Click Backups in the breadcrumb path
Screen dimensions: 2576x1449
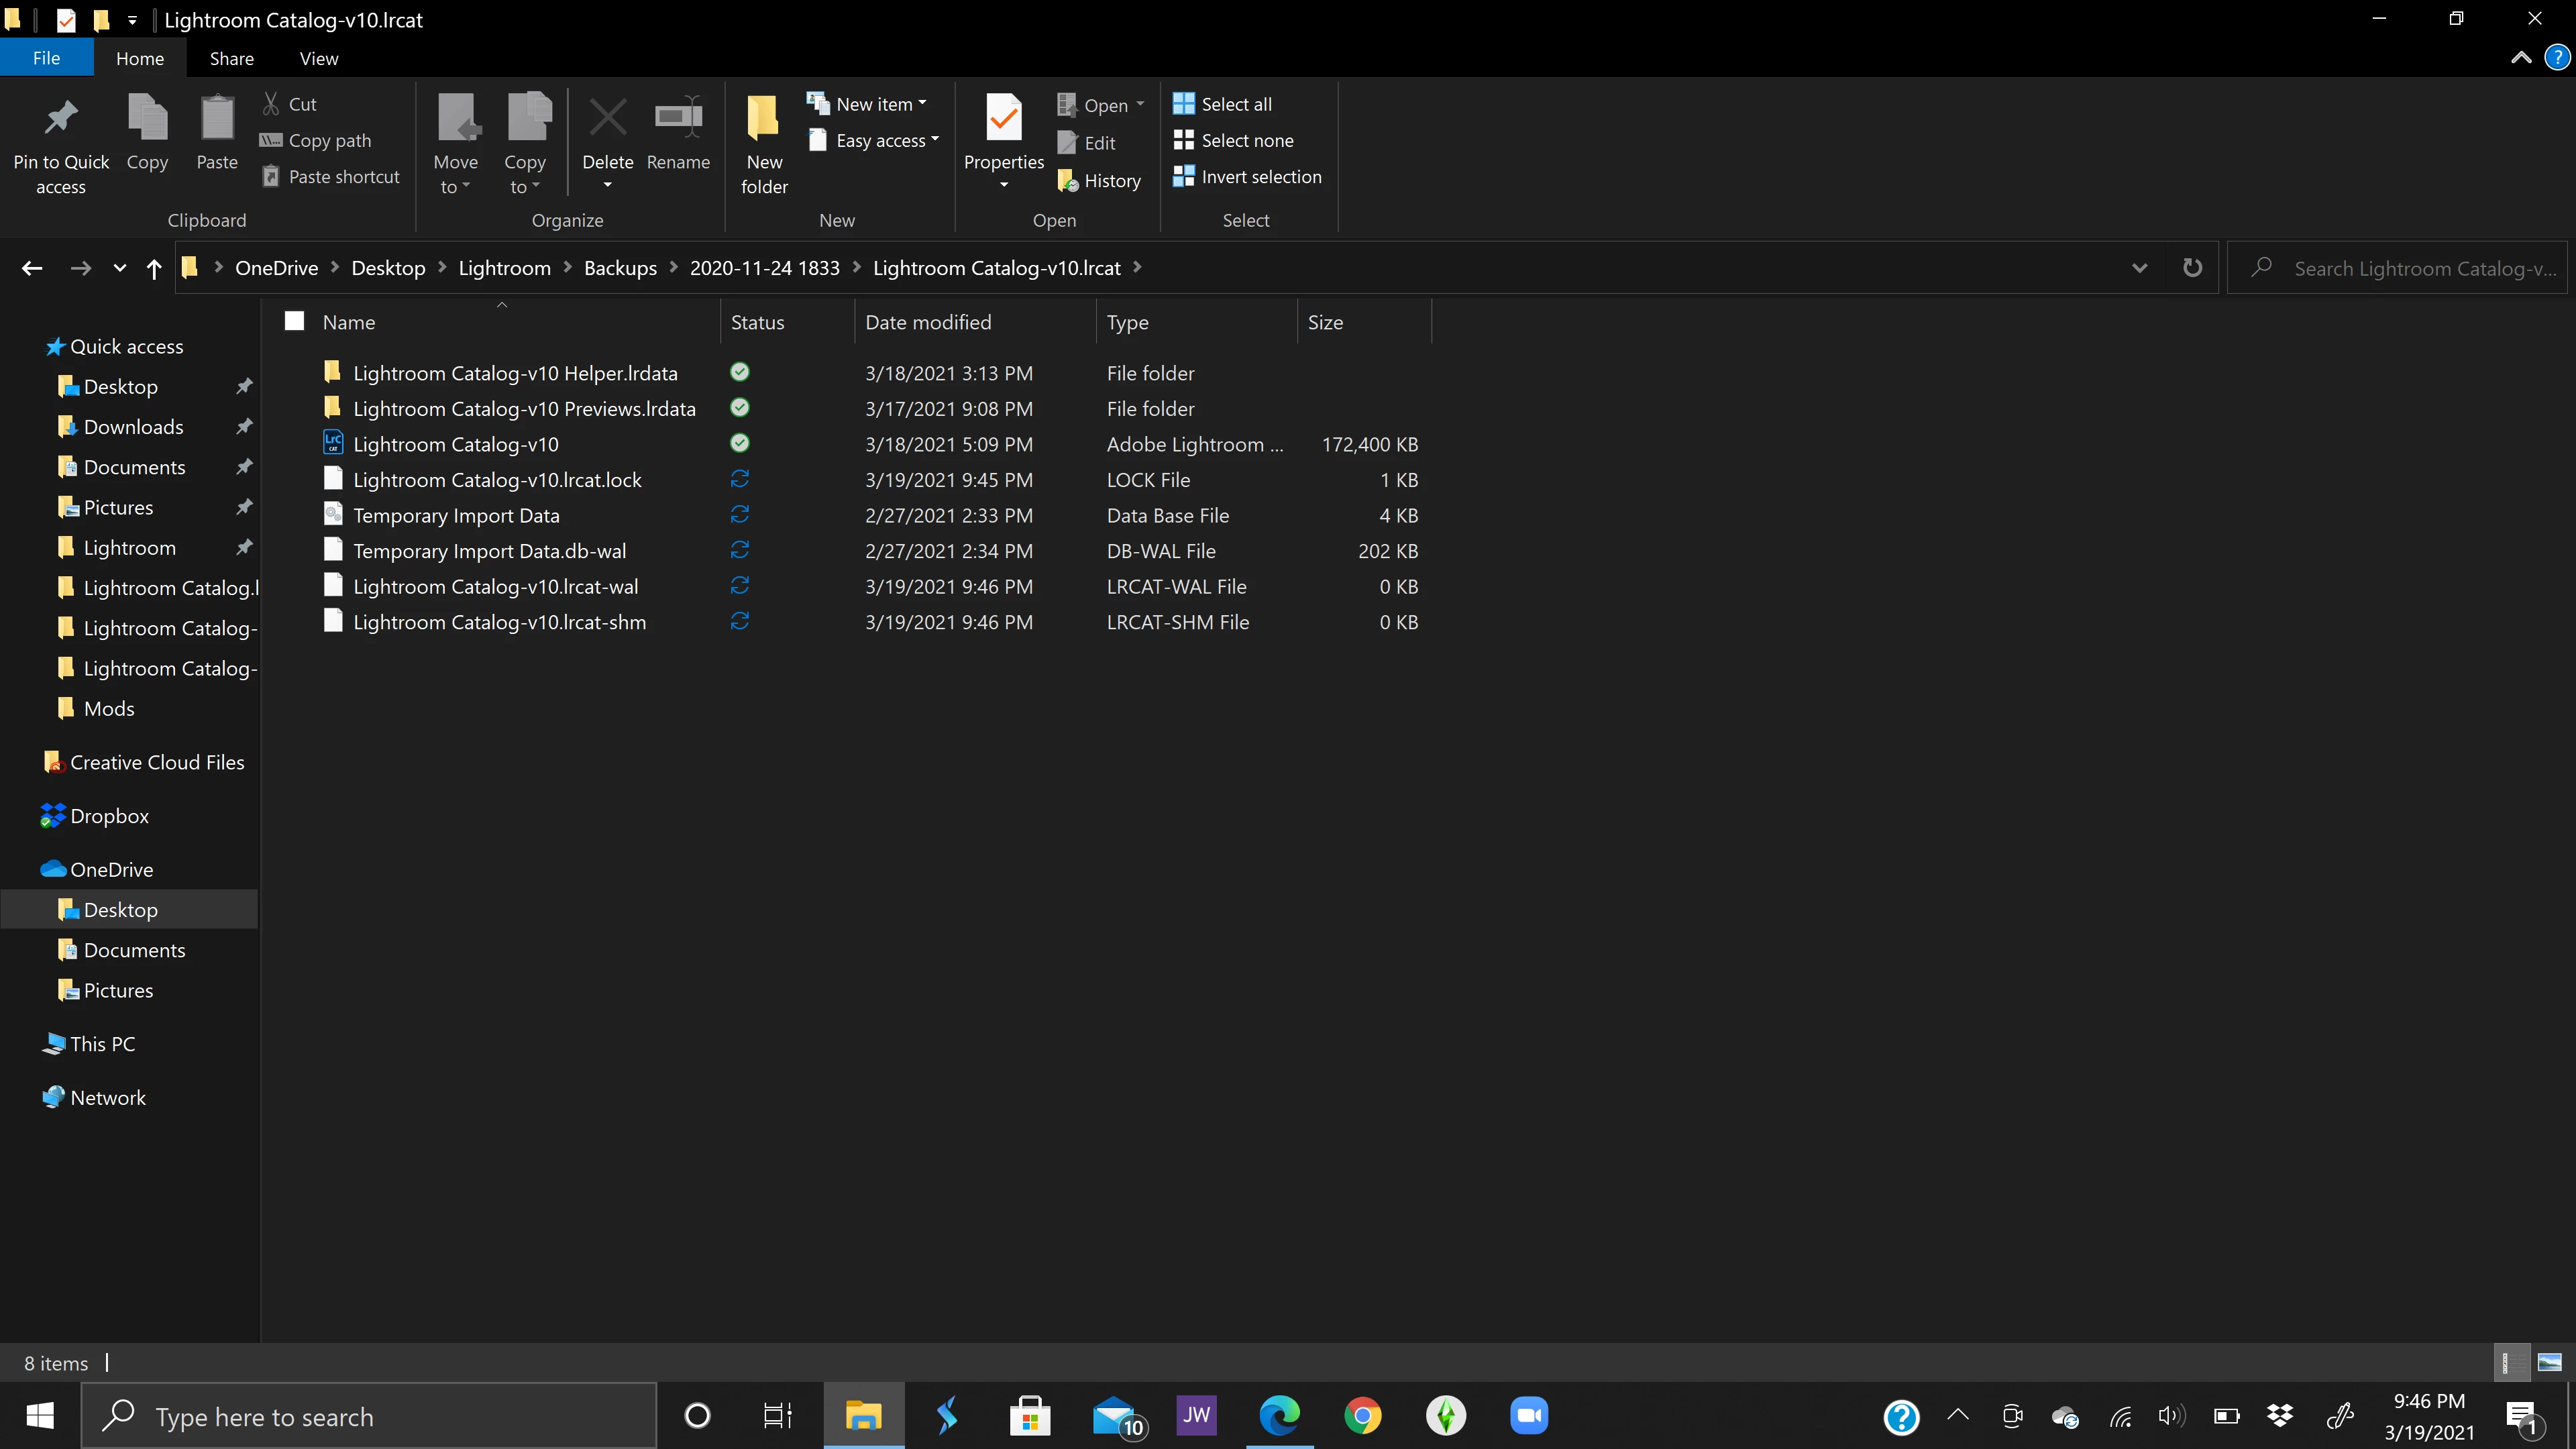coord(620,268)
